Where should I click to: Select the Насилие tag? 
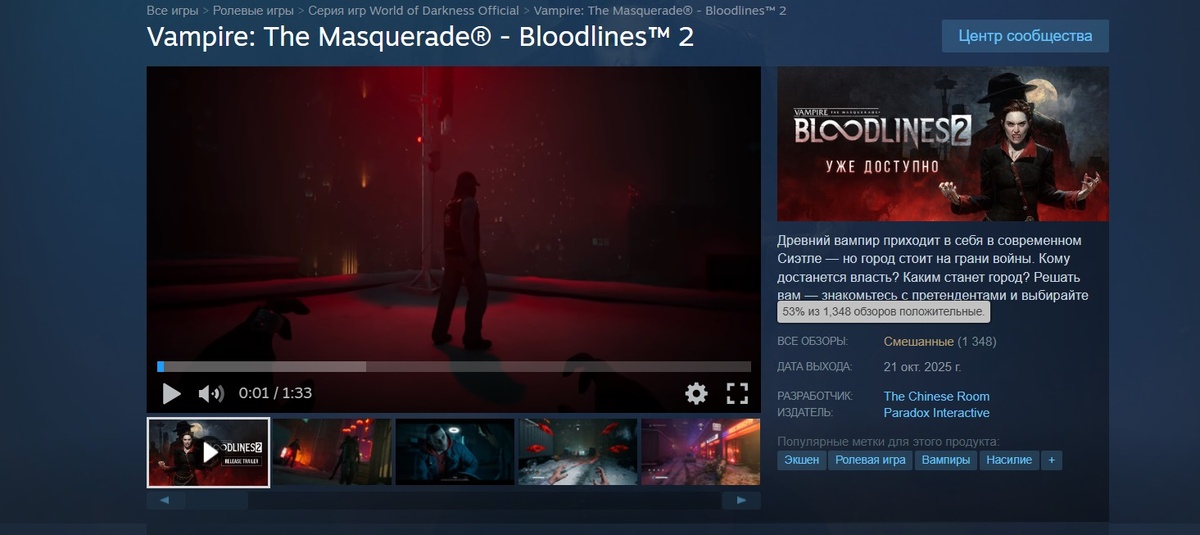[x=1008, y=460]
